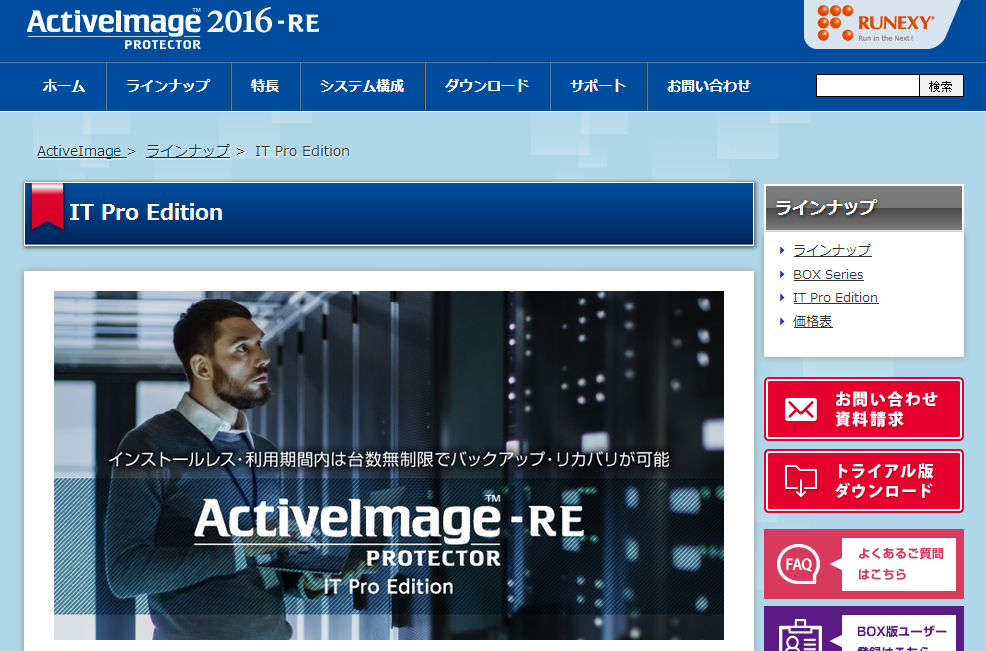Click the folder download icon on トライアル版 banner

tap(800, 481)
